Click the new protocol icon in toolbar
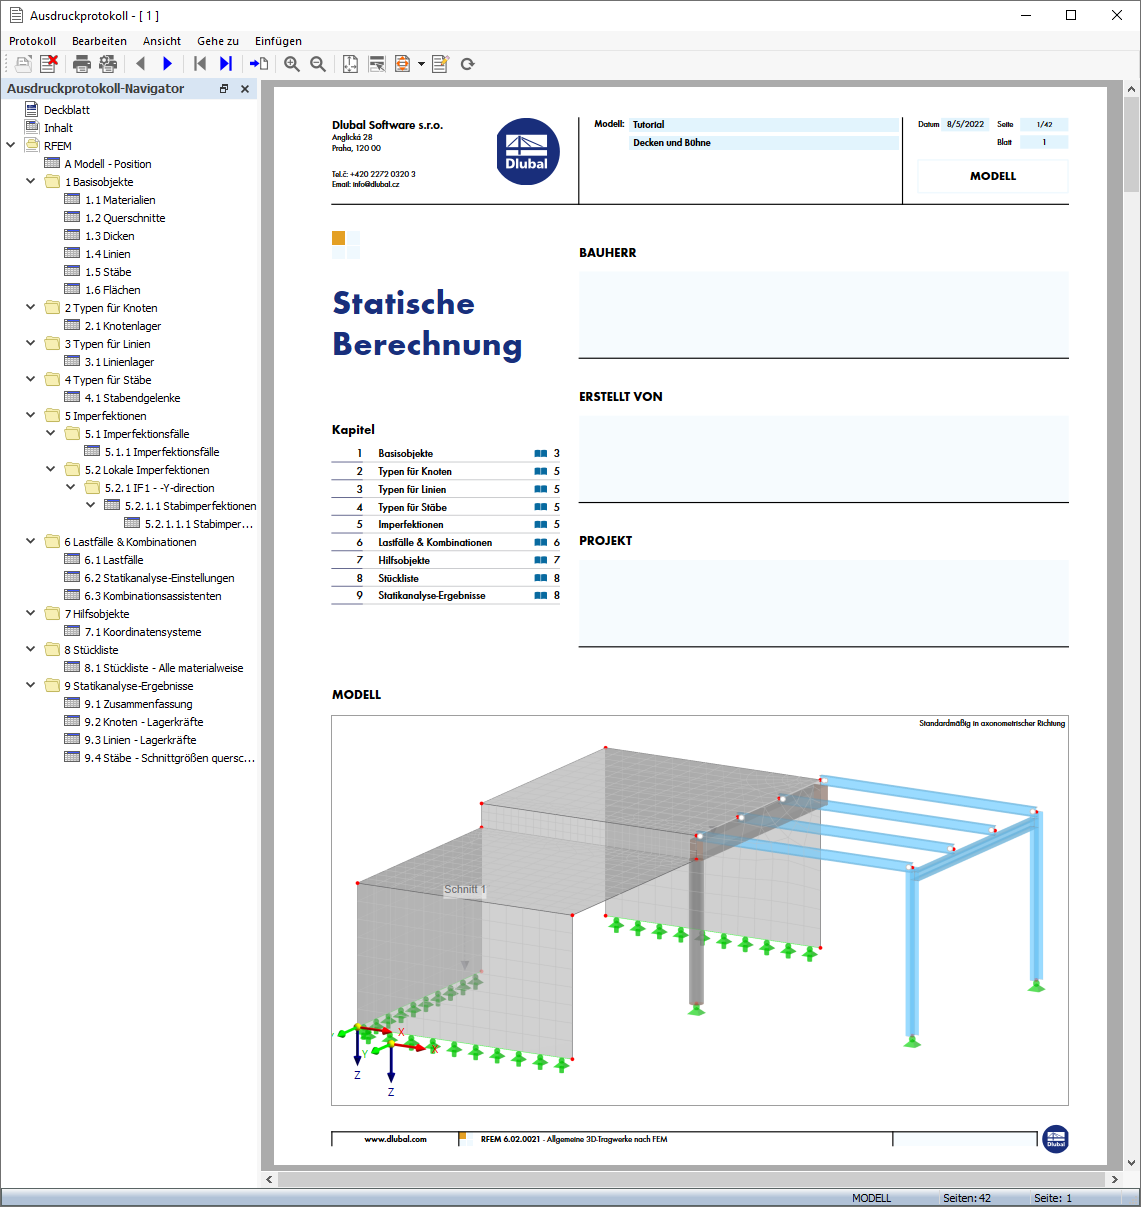This screenshot has width=1141, height=1207. coord(23,64)
